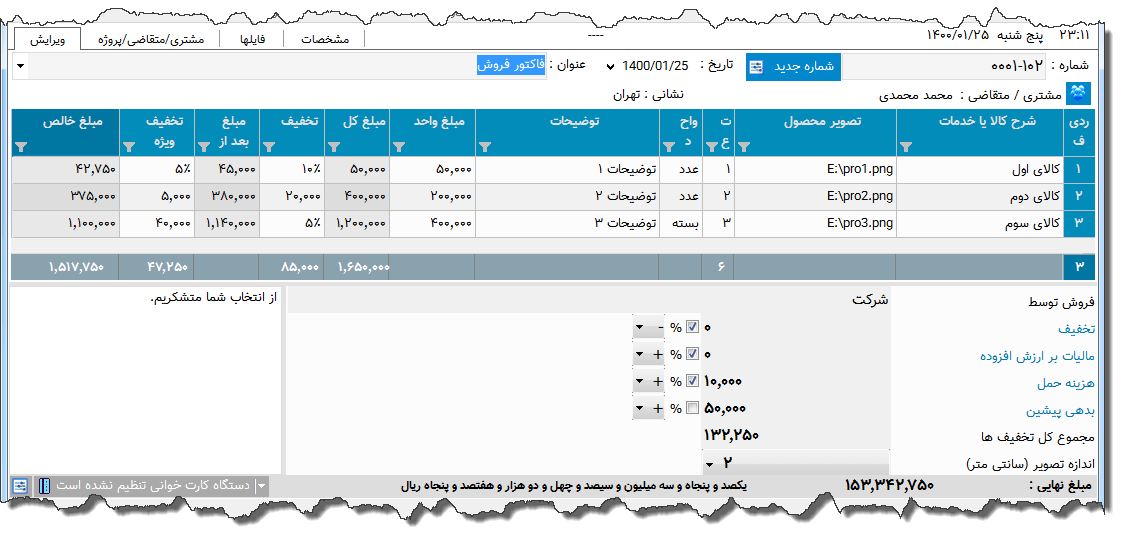The height and width of the screenshot is (540, 1121).
Task: Enable the percent checkbox for بدهی پیشین
Action: click(692, 409)
